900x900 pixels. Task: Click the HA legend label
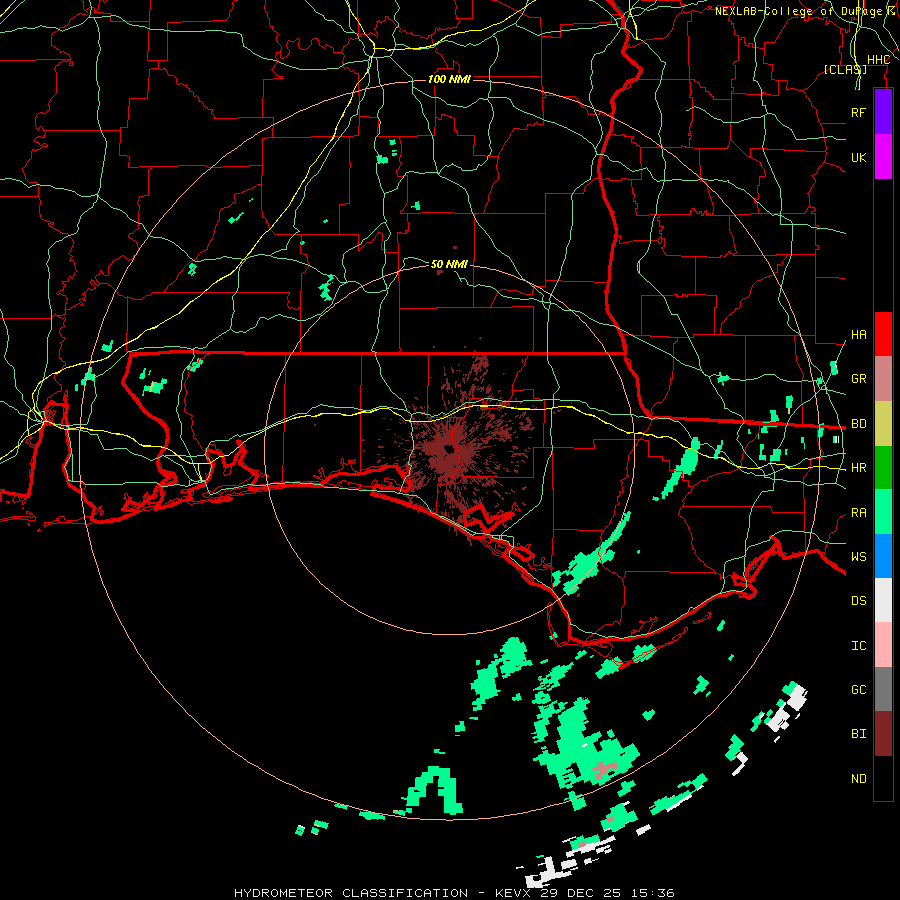(x=858, y=334)
